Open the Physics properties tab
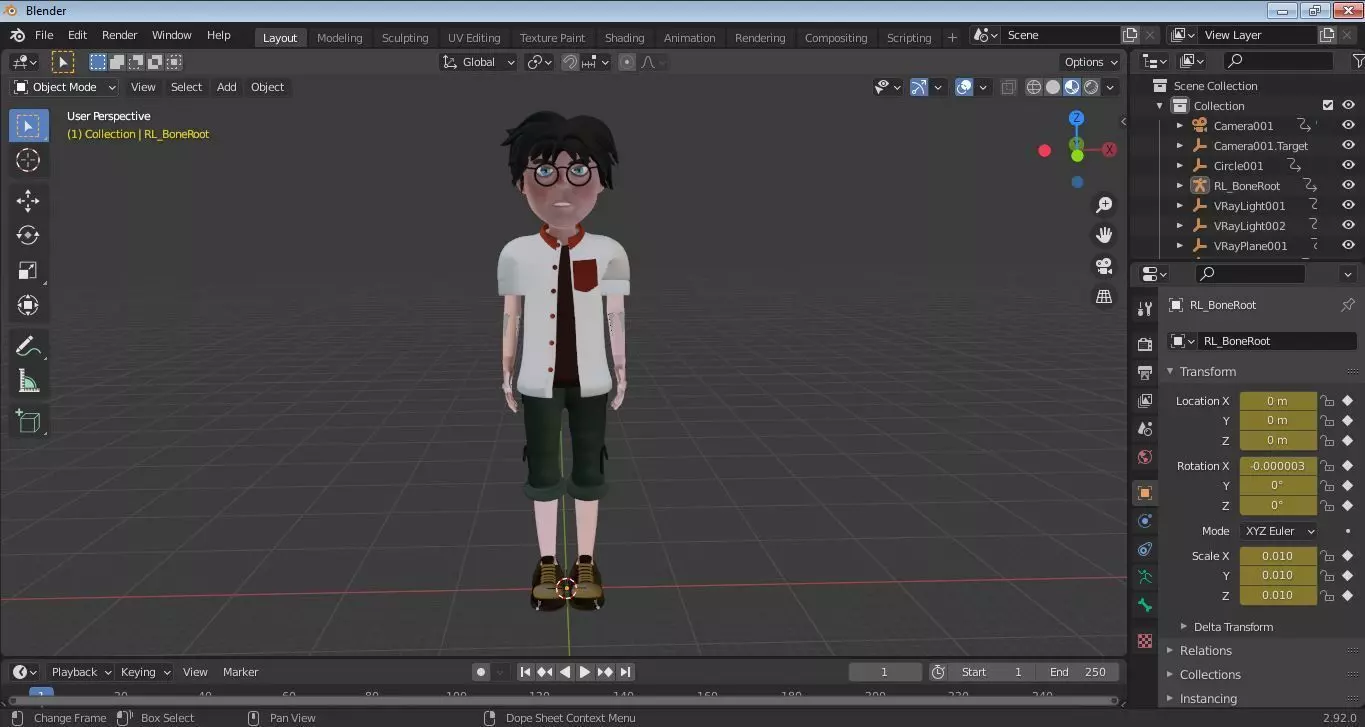Screen dimensions: 1365x727 [1145, 521]
